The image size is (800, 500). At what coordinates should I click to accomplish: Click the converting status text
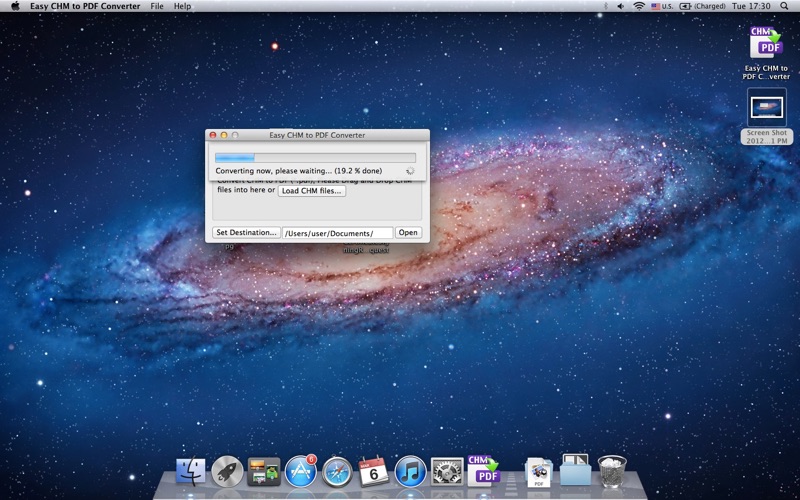tap(298, 171)
